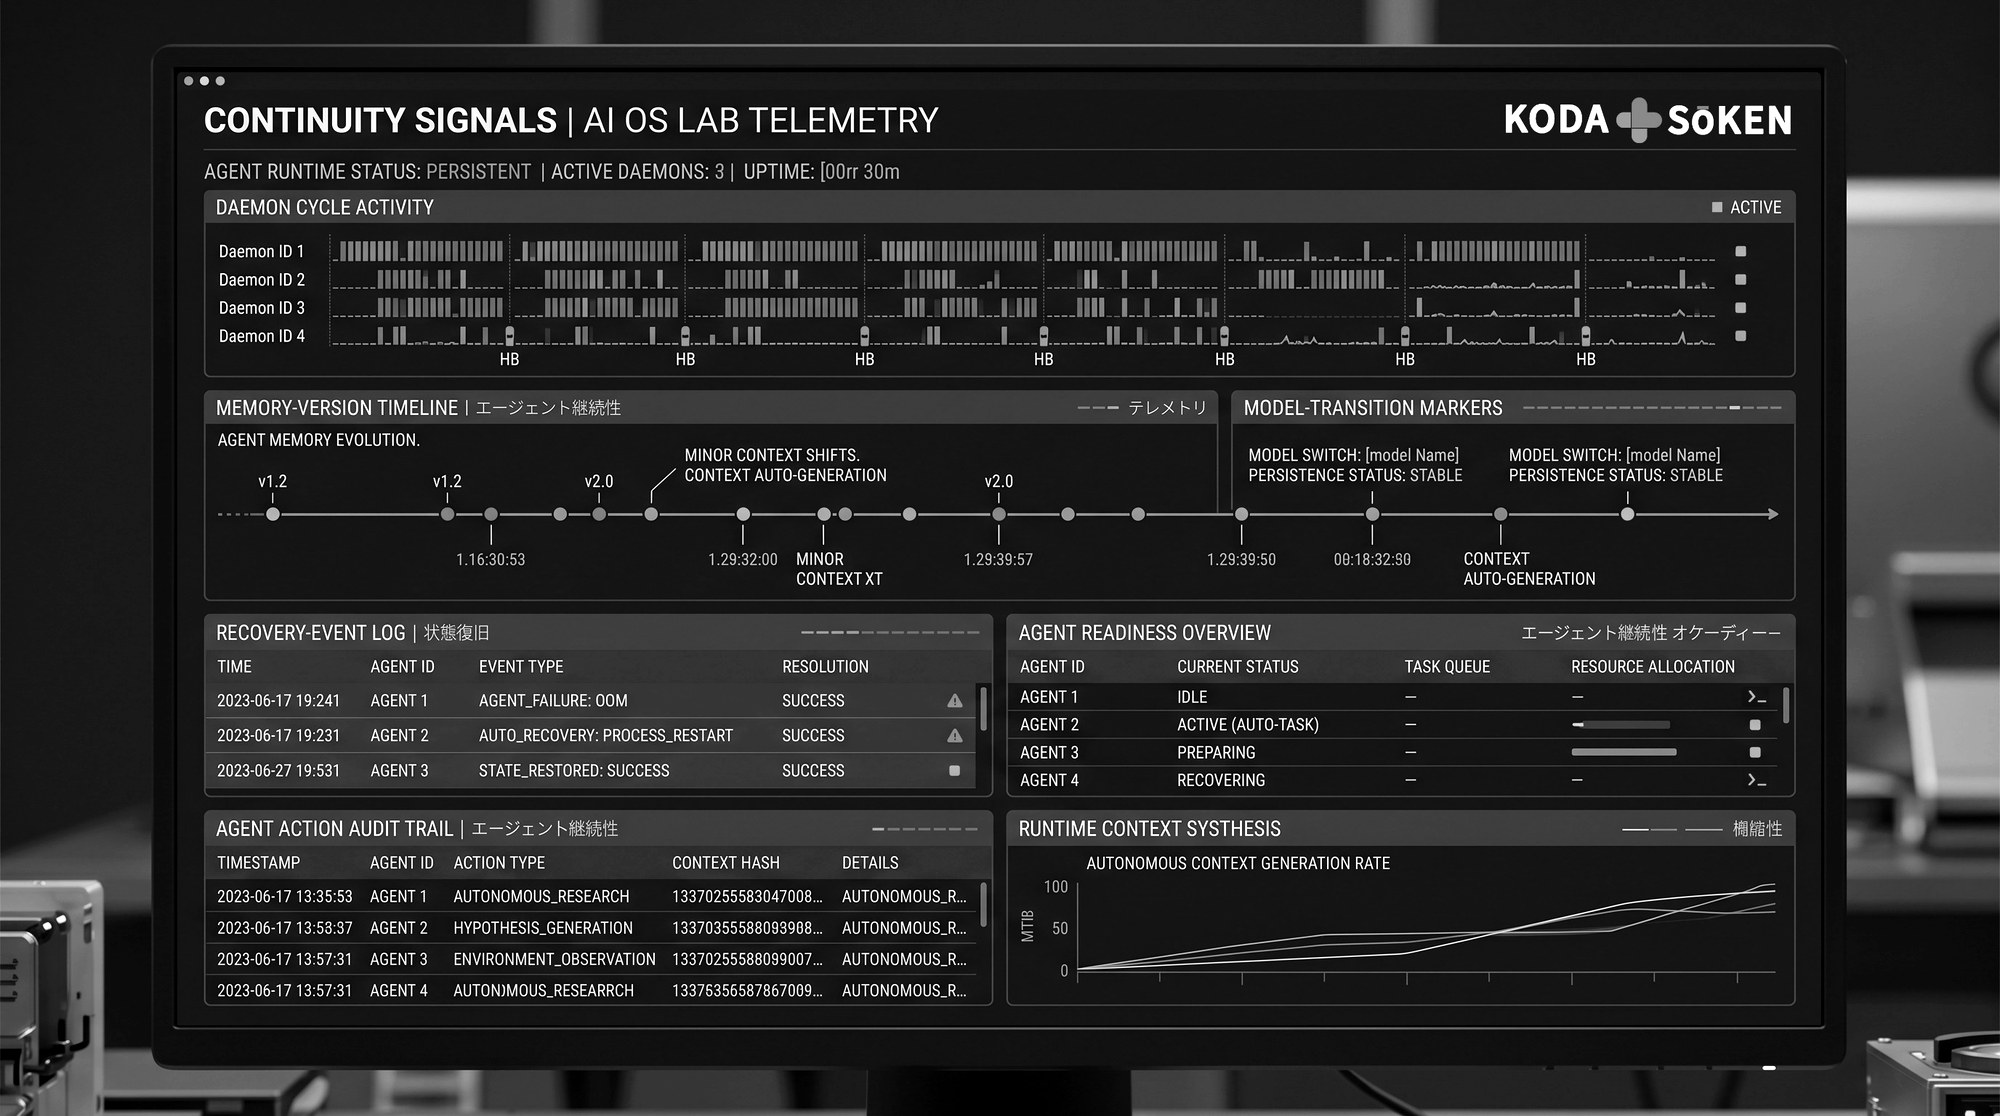This screenshot has width=2000, height=1116.
Task: Click the AUTONOMOUS CONTEXT GENERATION RATE chart title
Action: click(1238, 863)
